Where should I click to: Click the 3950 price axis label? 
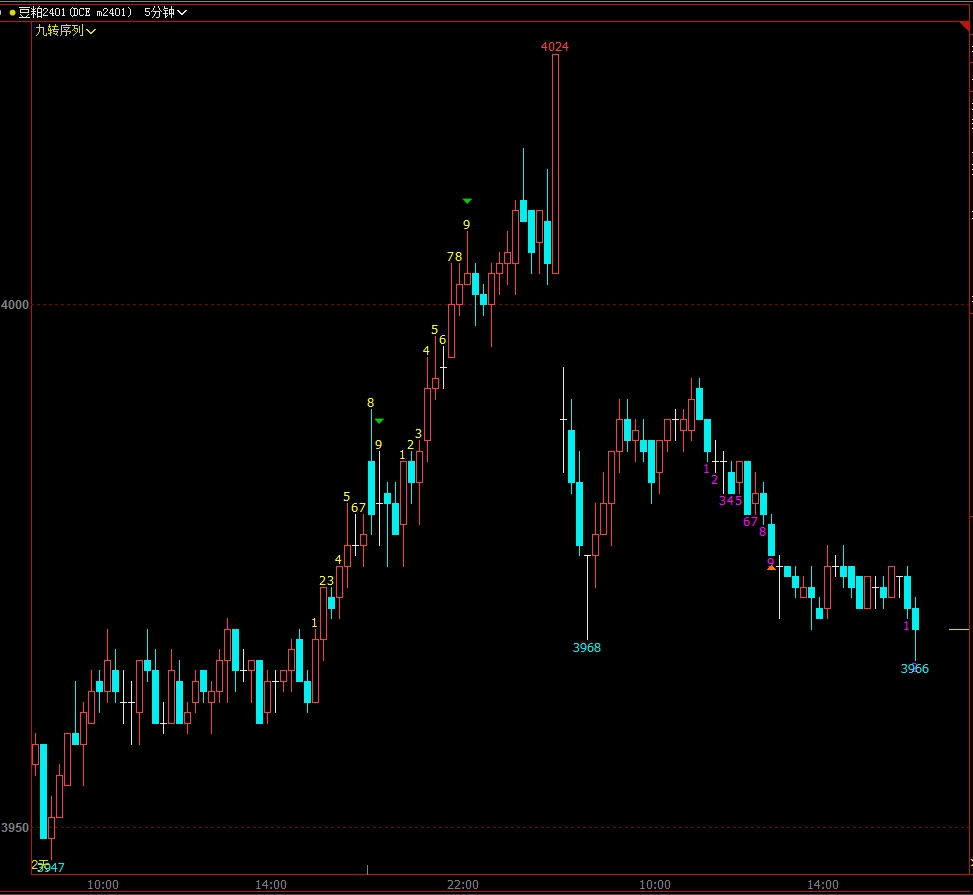click(15, 828)
